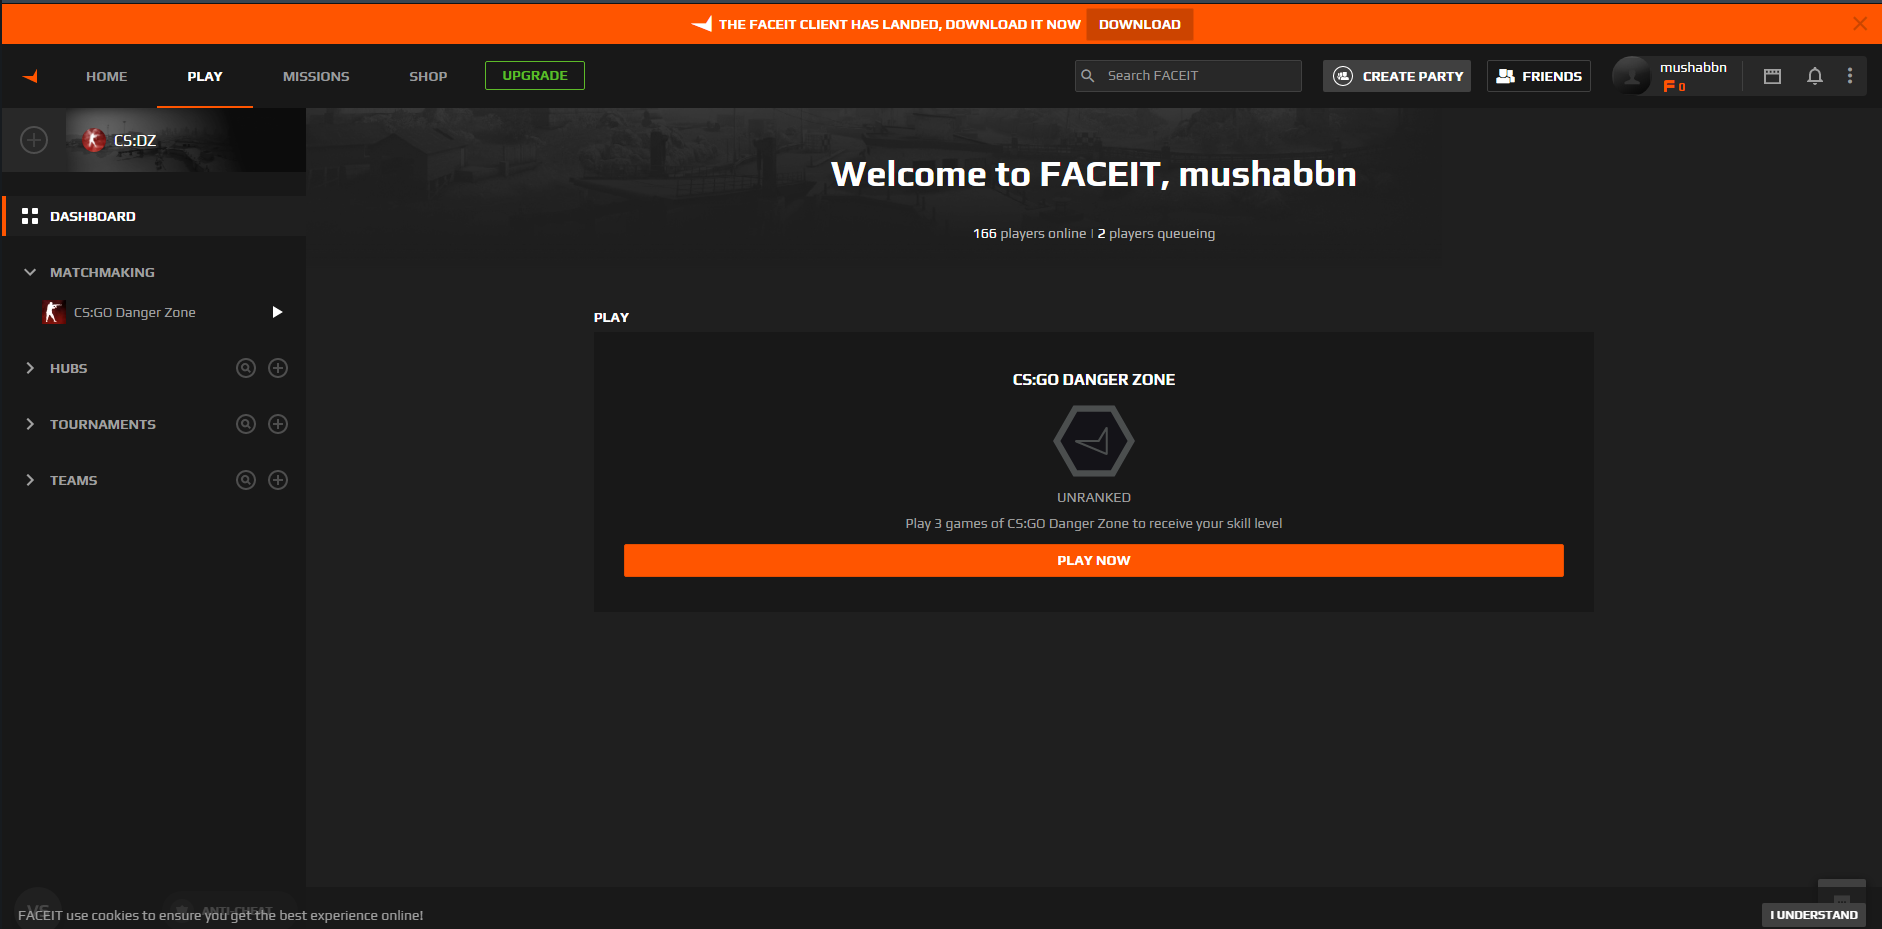Open the FRIENDS panel
The height and width of the screenshot is (929, 1882).
point(1539,76)
